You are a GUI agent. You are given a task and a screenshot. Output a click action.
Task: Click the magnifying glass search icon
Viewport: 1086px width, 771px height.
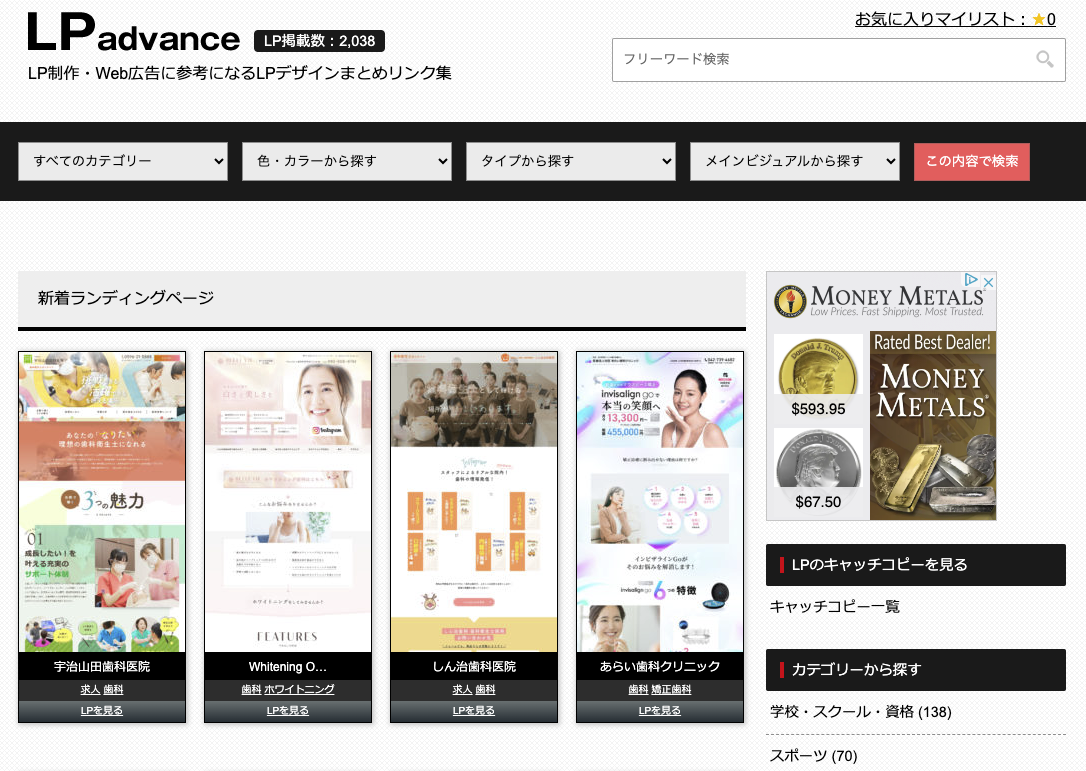tap(1045, 59)
